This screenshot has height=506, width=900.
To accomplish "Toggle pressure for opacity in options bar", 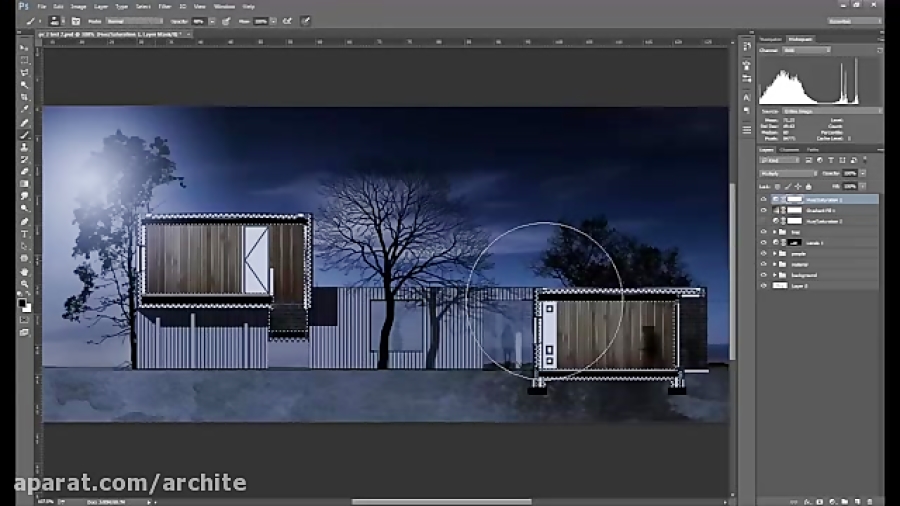I will point(226,21).
